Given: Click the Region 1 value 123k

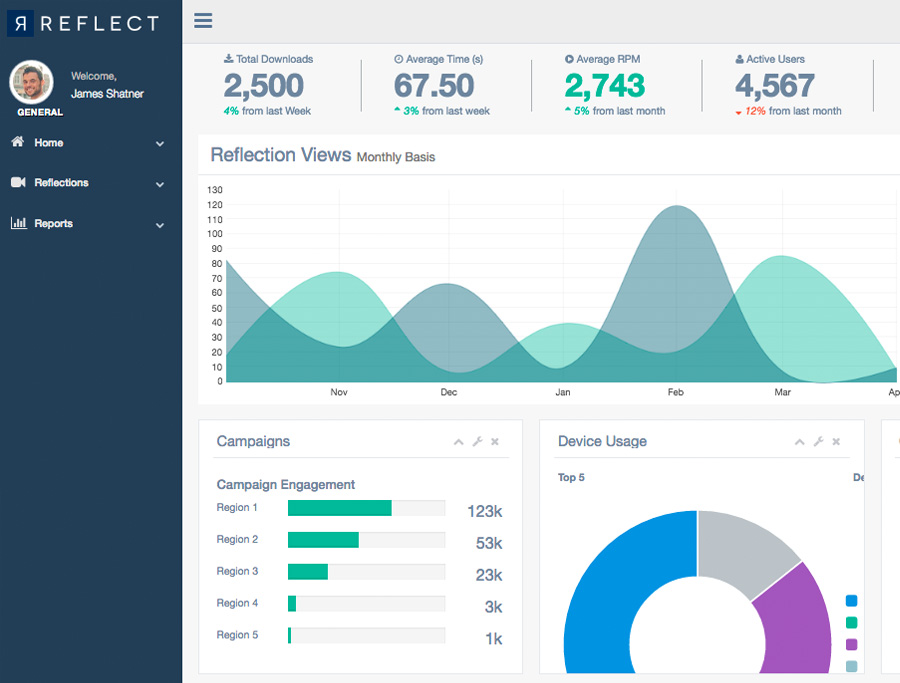Looking at the screenshot, I should 485,511.
